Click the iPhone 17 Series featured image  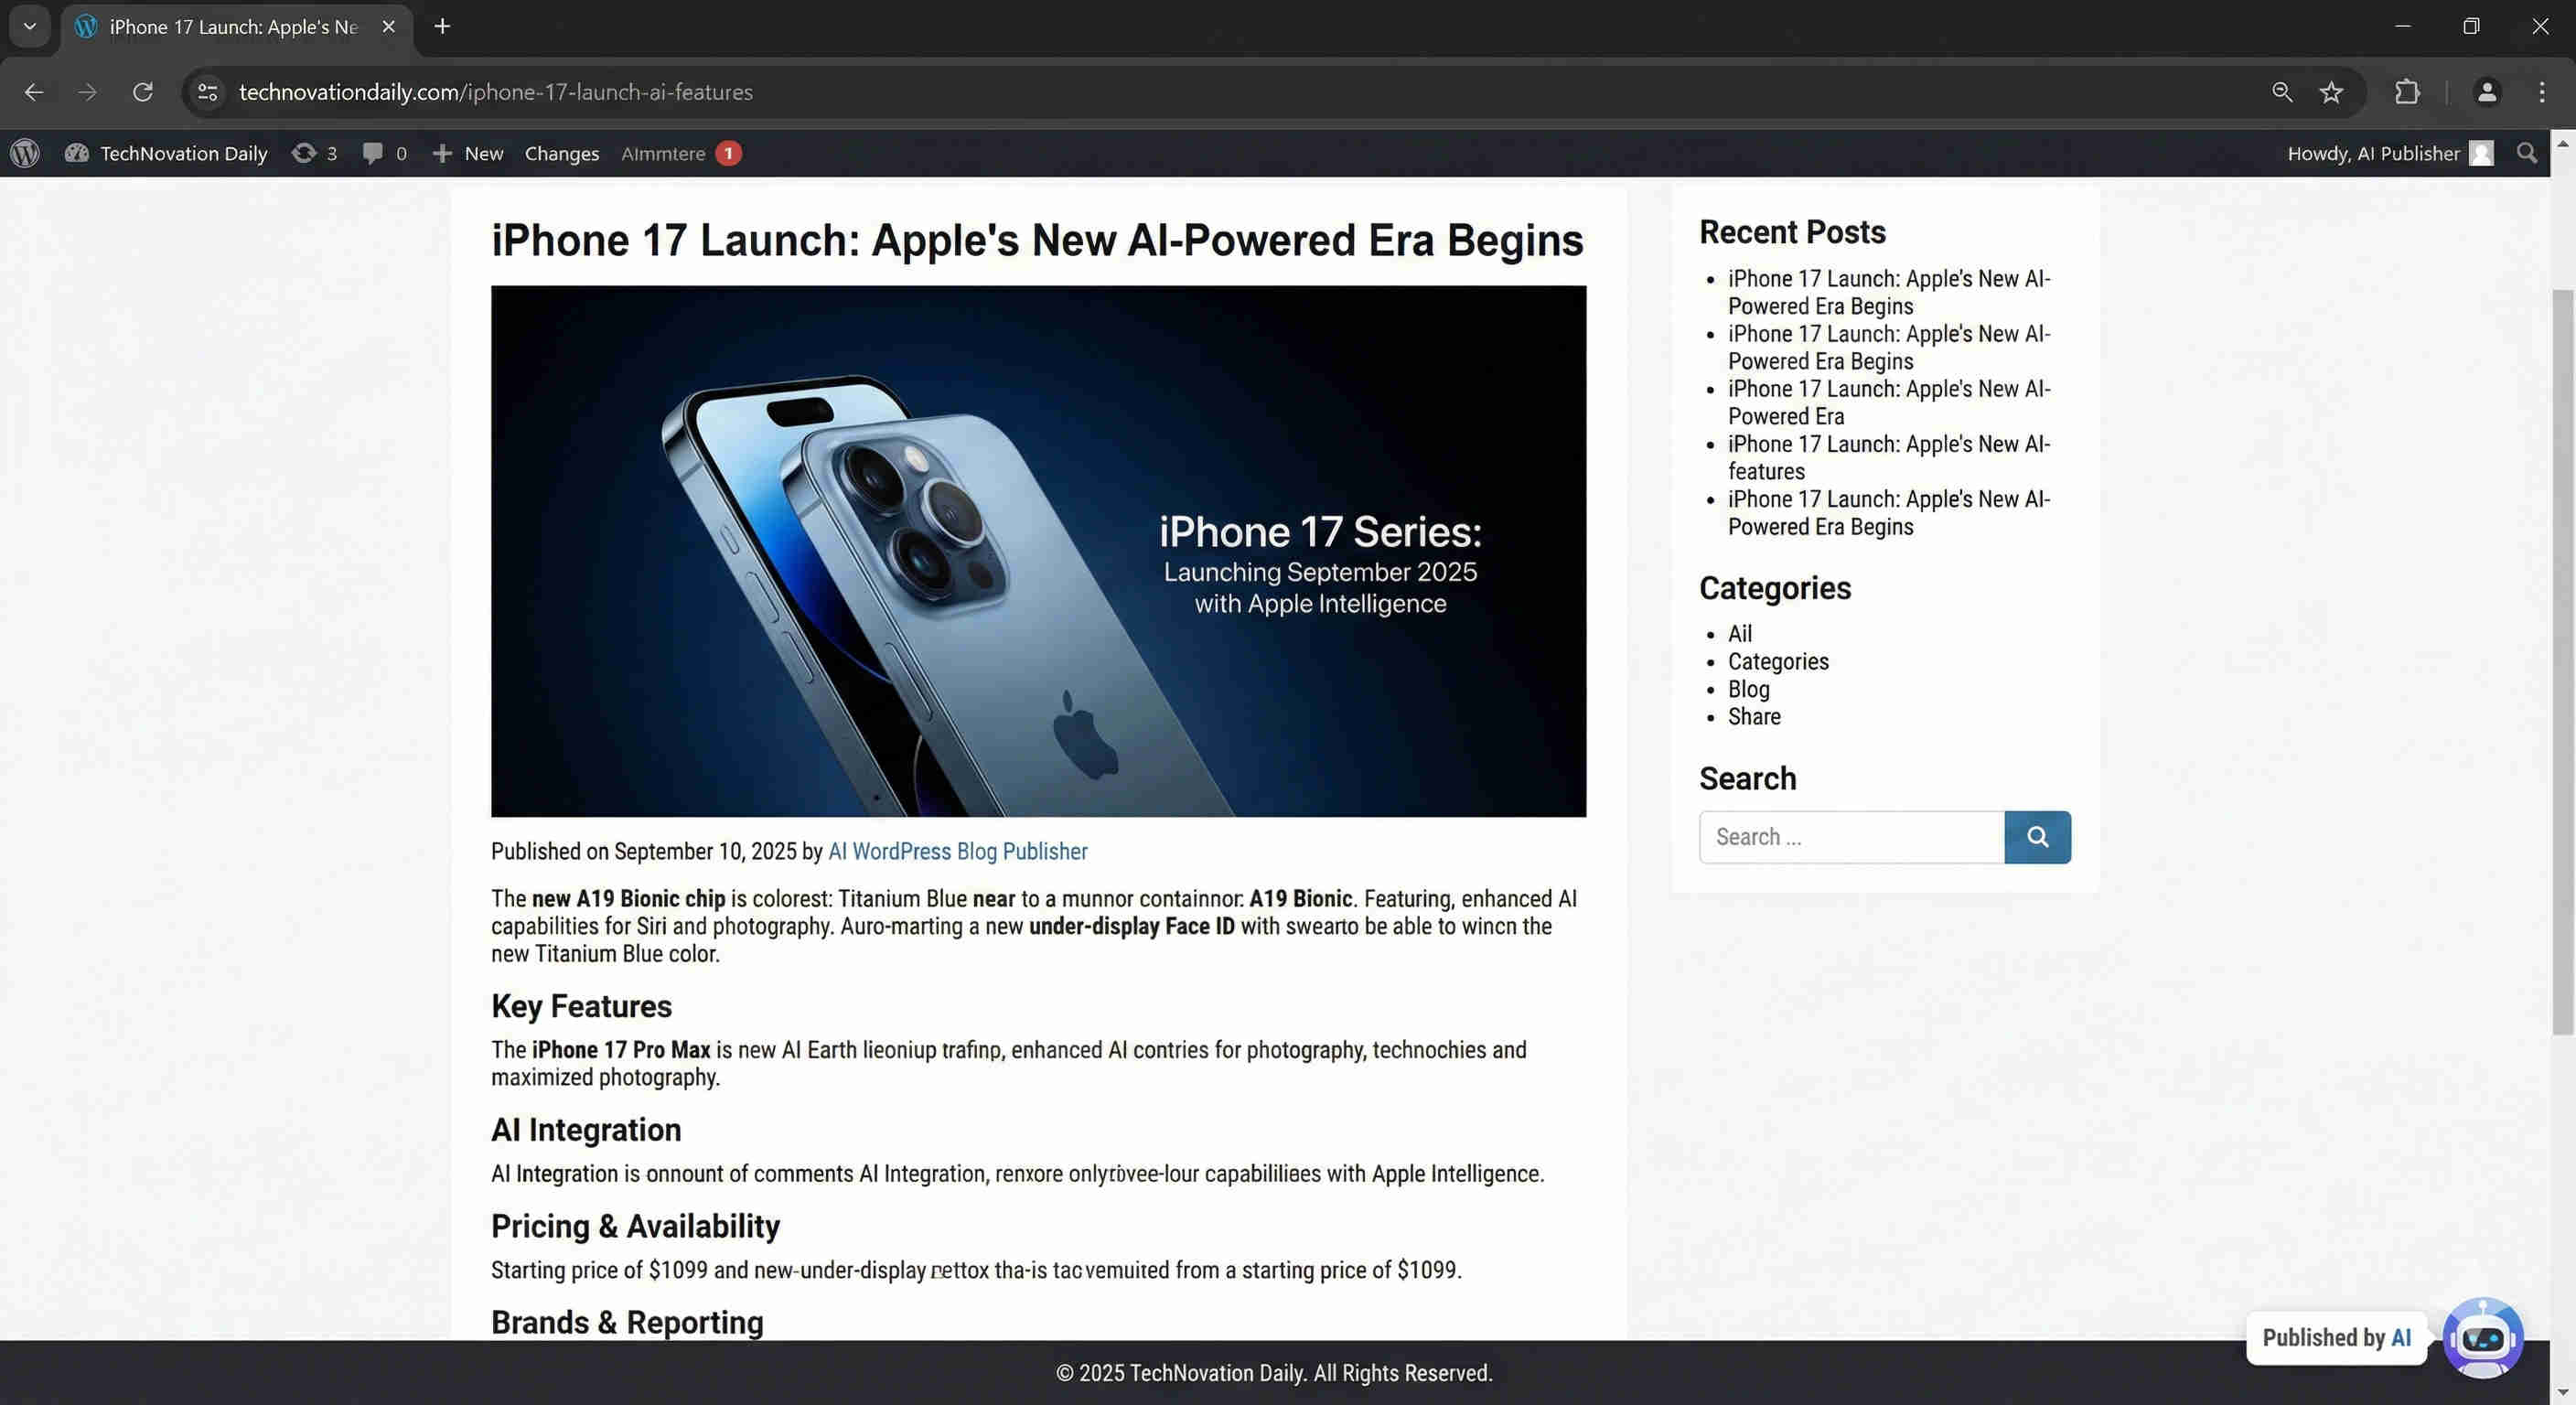click(1038, 551)
